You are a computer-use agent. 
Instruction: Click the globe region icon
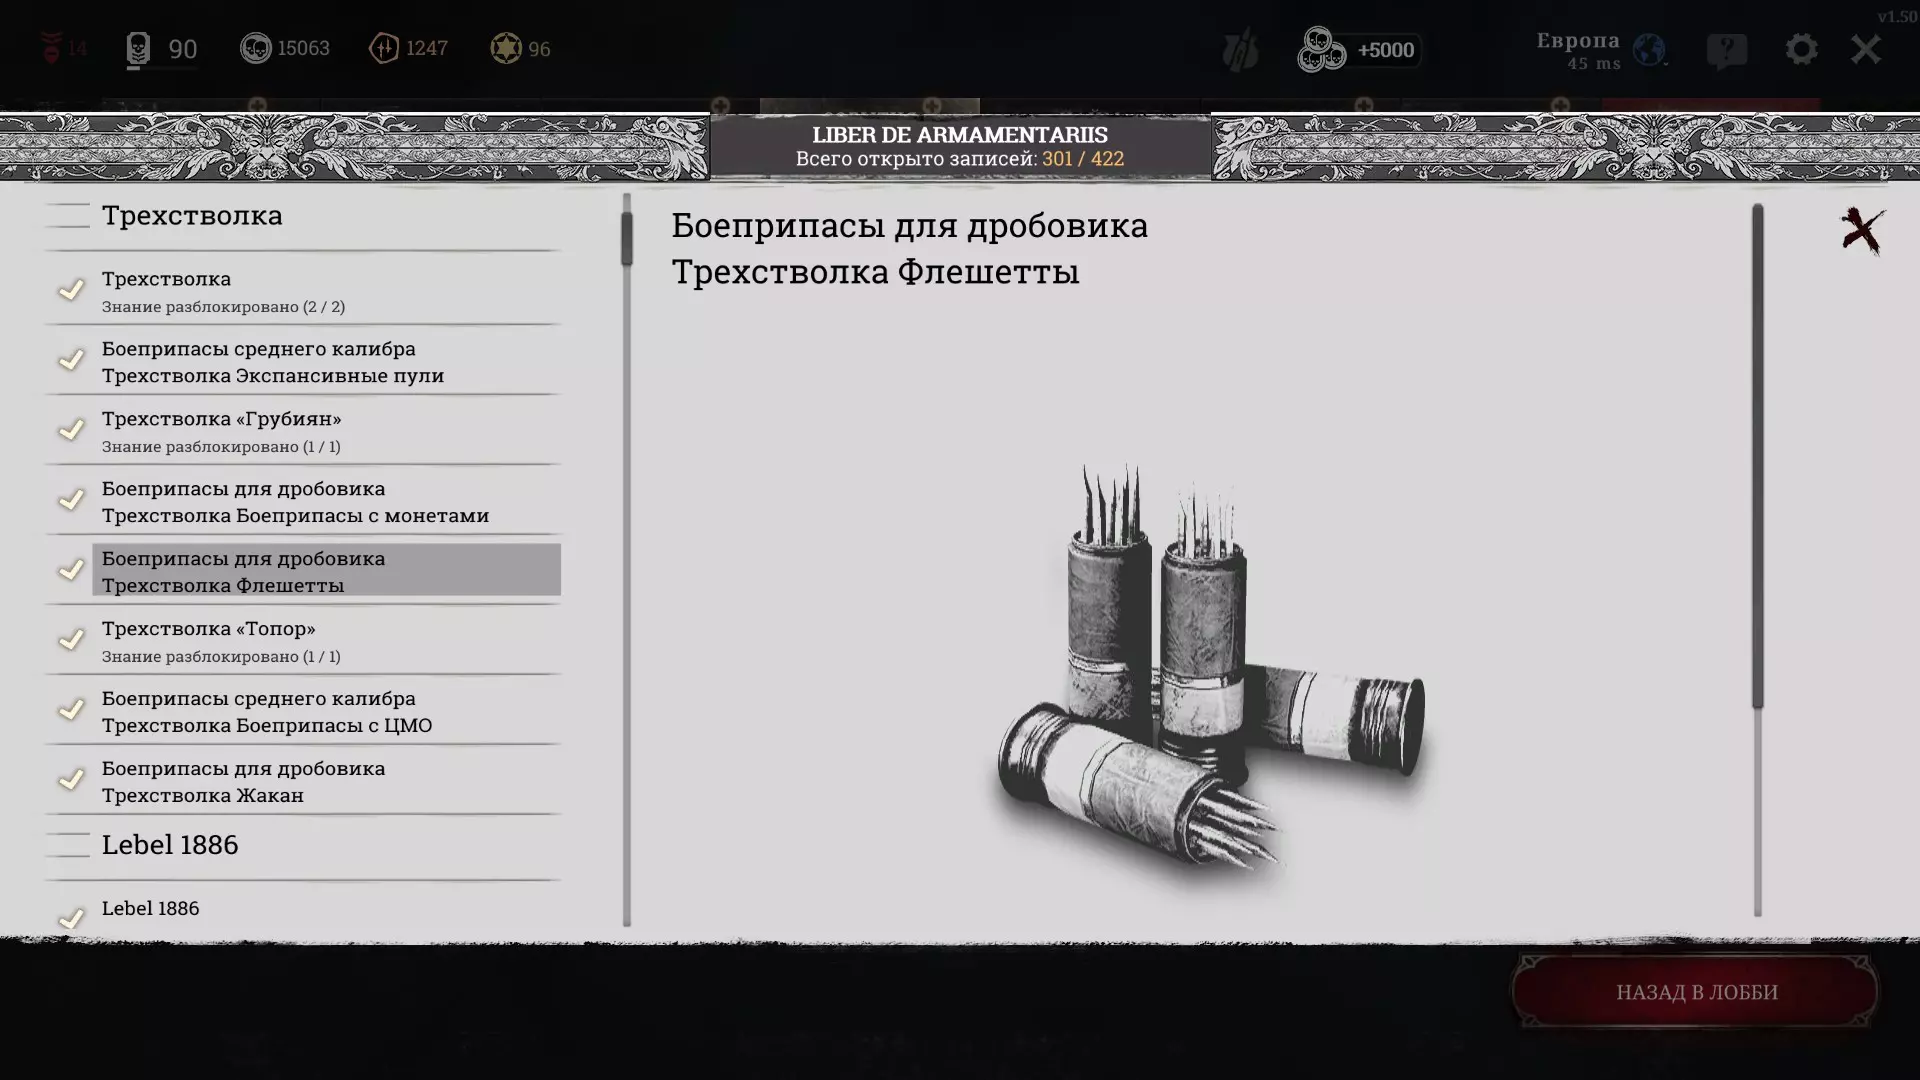1649,49
